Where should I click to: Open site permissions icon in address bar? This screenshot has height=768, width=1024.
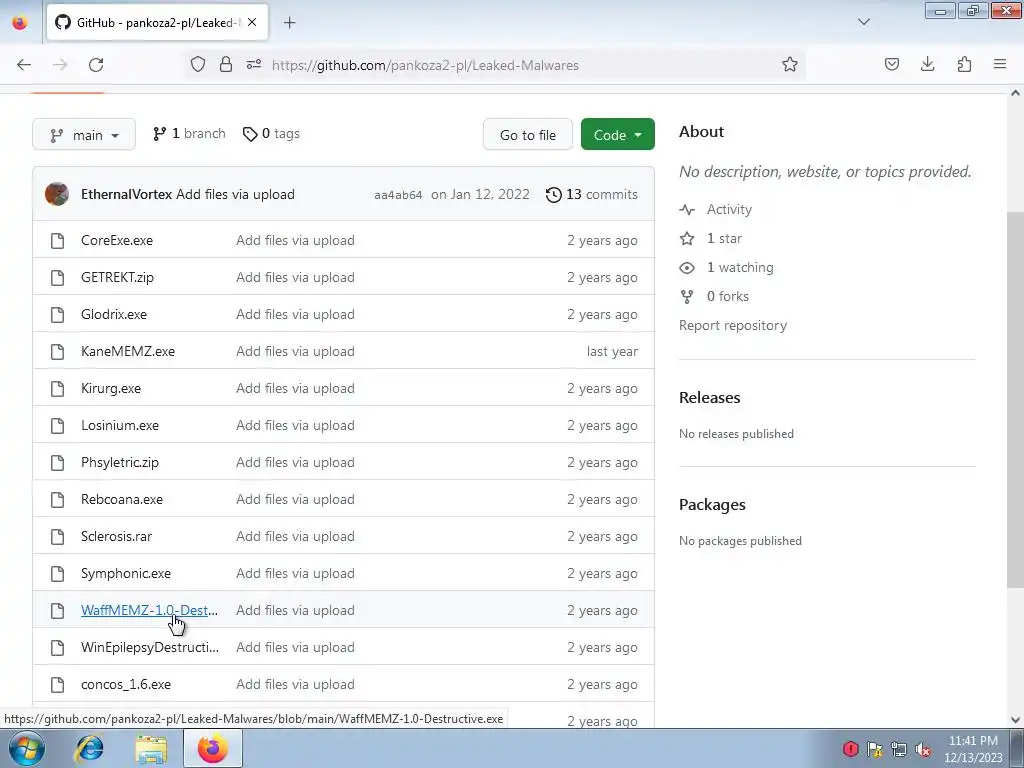point(254,65)
